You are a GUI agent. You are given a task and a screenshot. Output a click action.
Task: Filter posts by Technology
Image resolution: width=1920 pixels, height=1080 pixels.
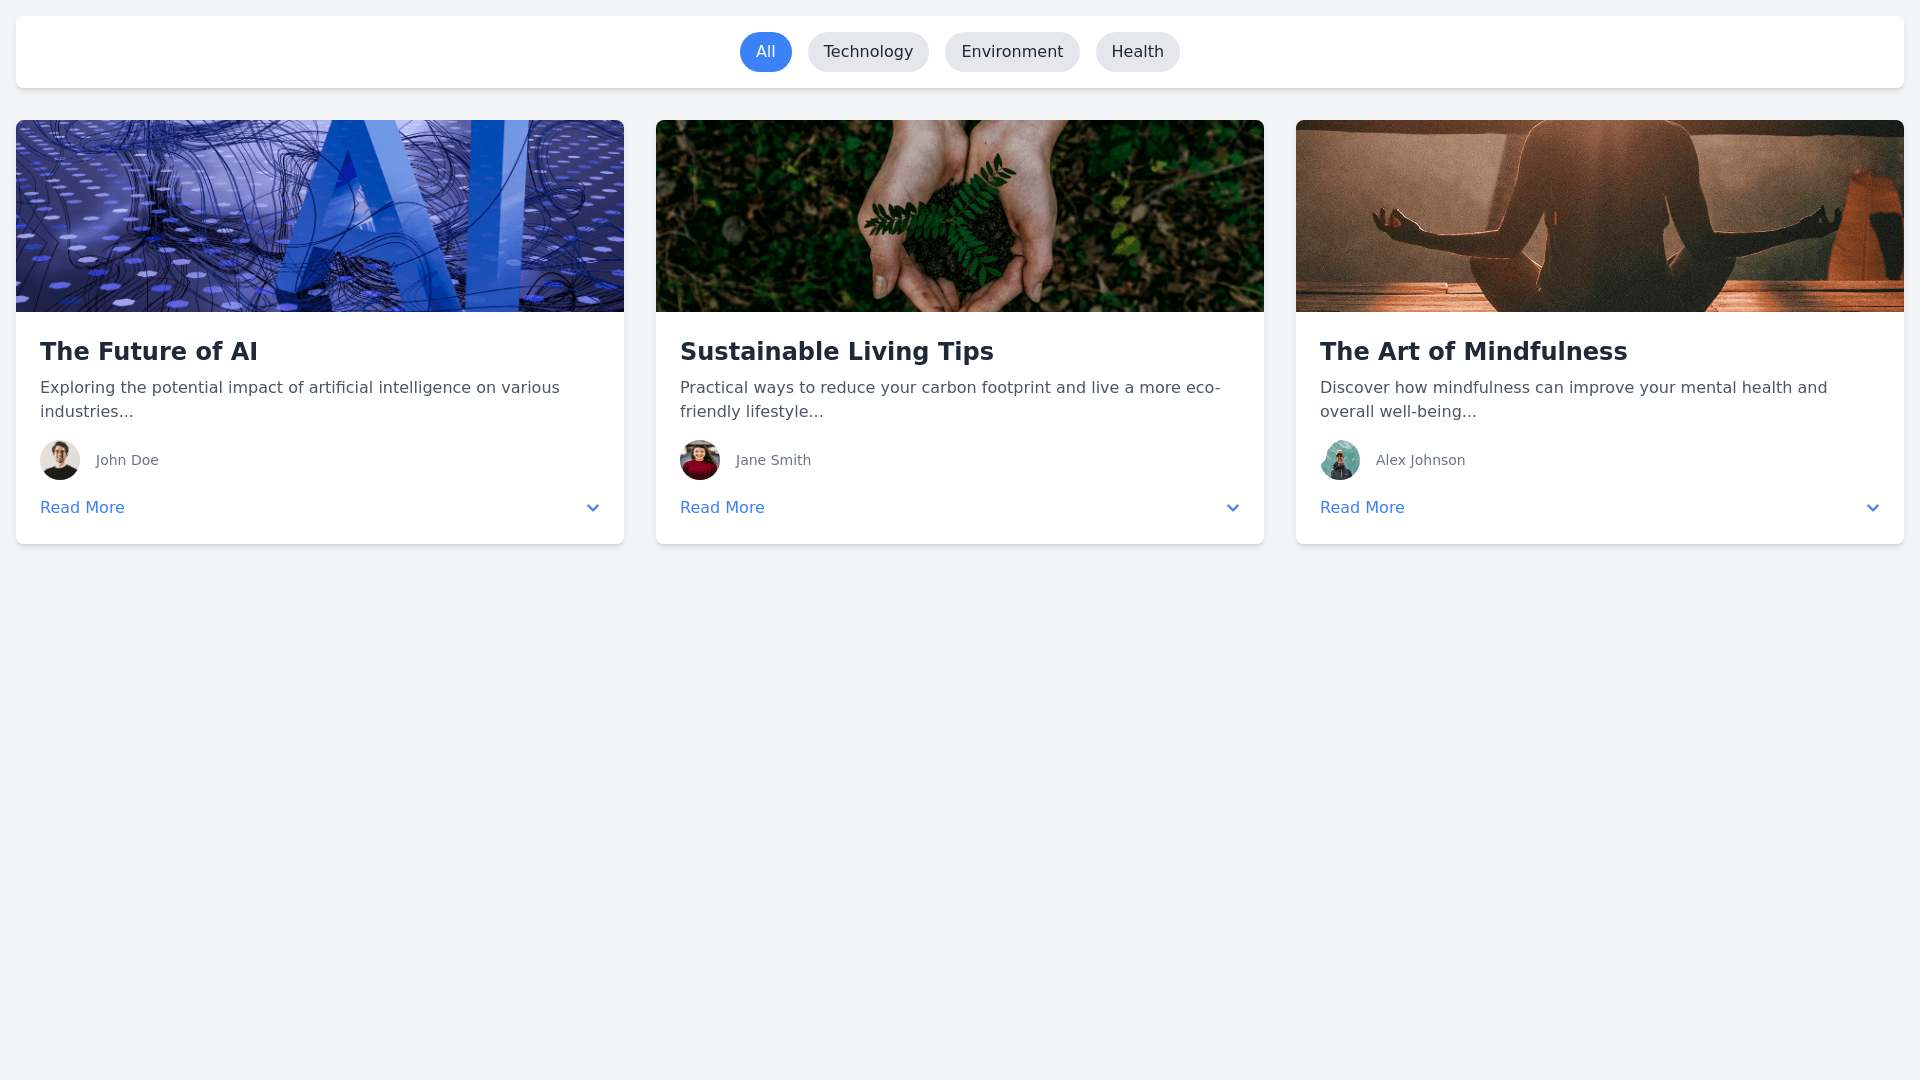coord(868,52)
